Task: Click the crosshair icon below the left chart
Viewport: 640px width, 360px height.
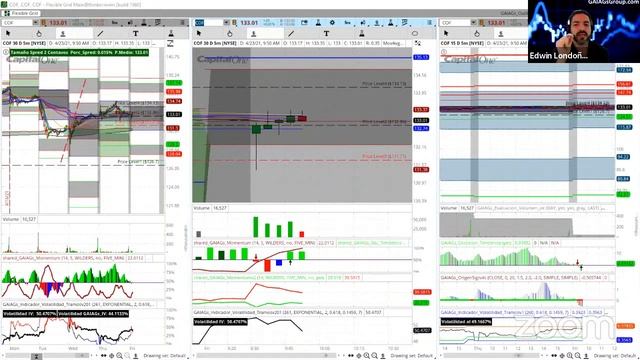Action: [111, 356]
